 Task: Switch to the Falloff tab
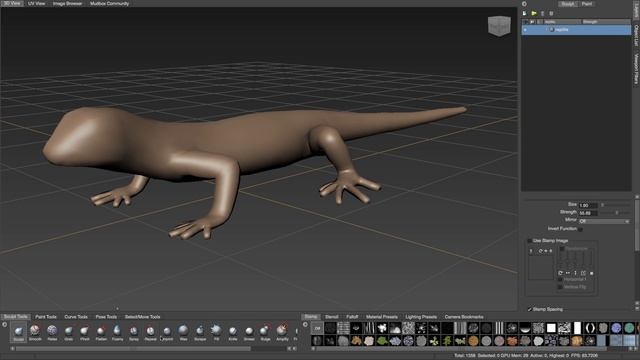[352, 317]
